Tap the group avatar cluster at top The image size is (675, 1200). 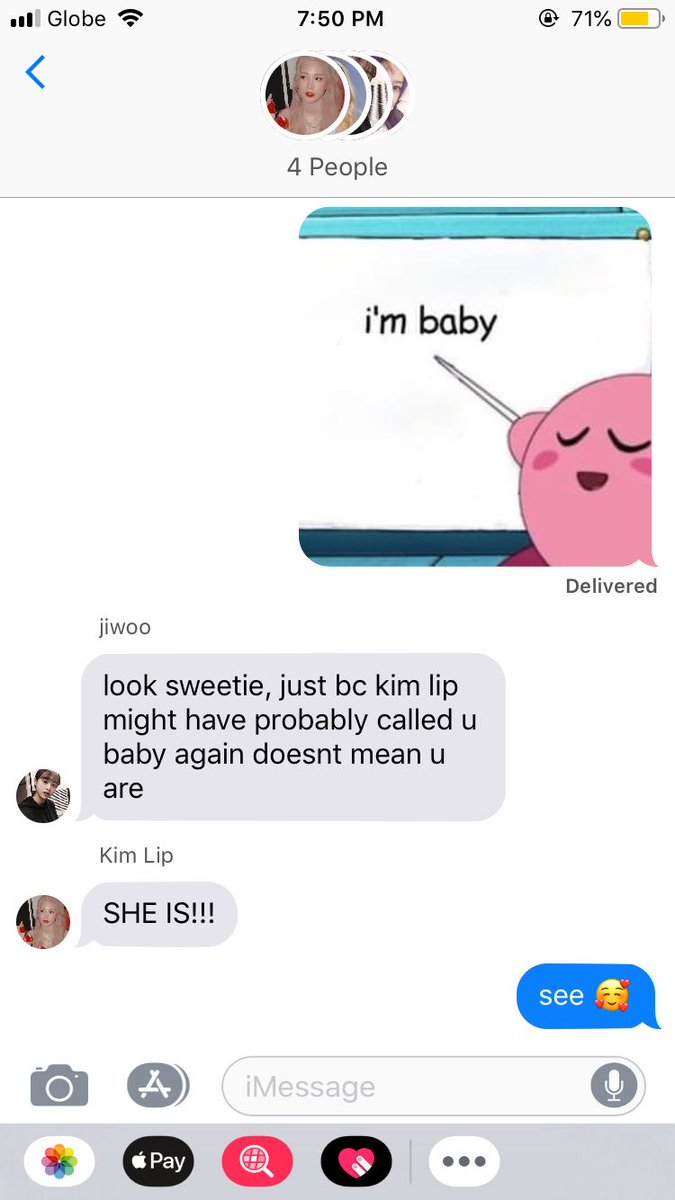coord(337,96)
